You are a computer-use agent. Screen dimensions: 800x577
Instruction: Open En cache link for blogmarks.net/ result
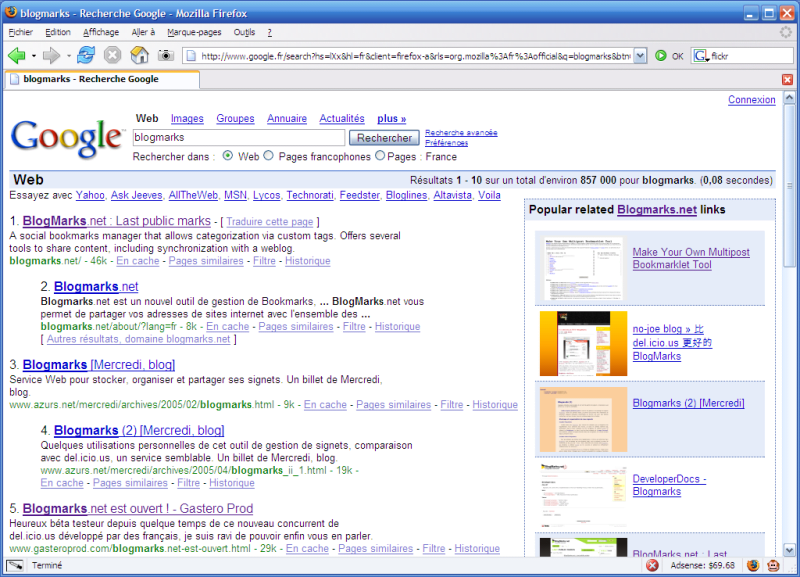[138, 261]
